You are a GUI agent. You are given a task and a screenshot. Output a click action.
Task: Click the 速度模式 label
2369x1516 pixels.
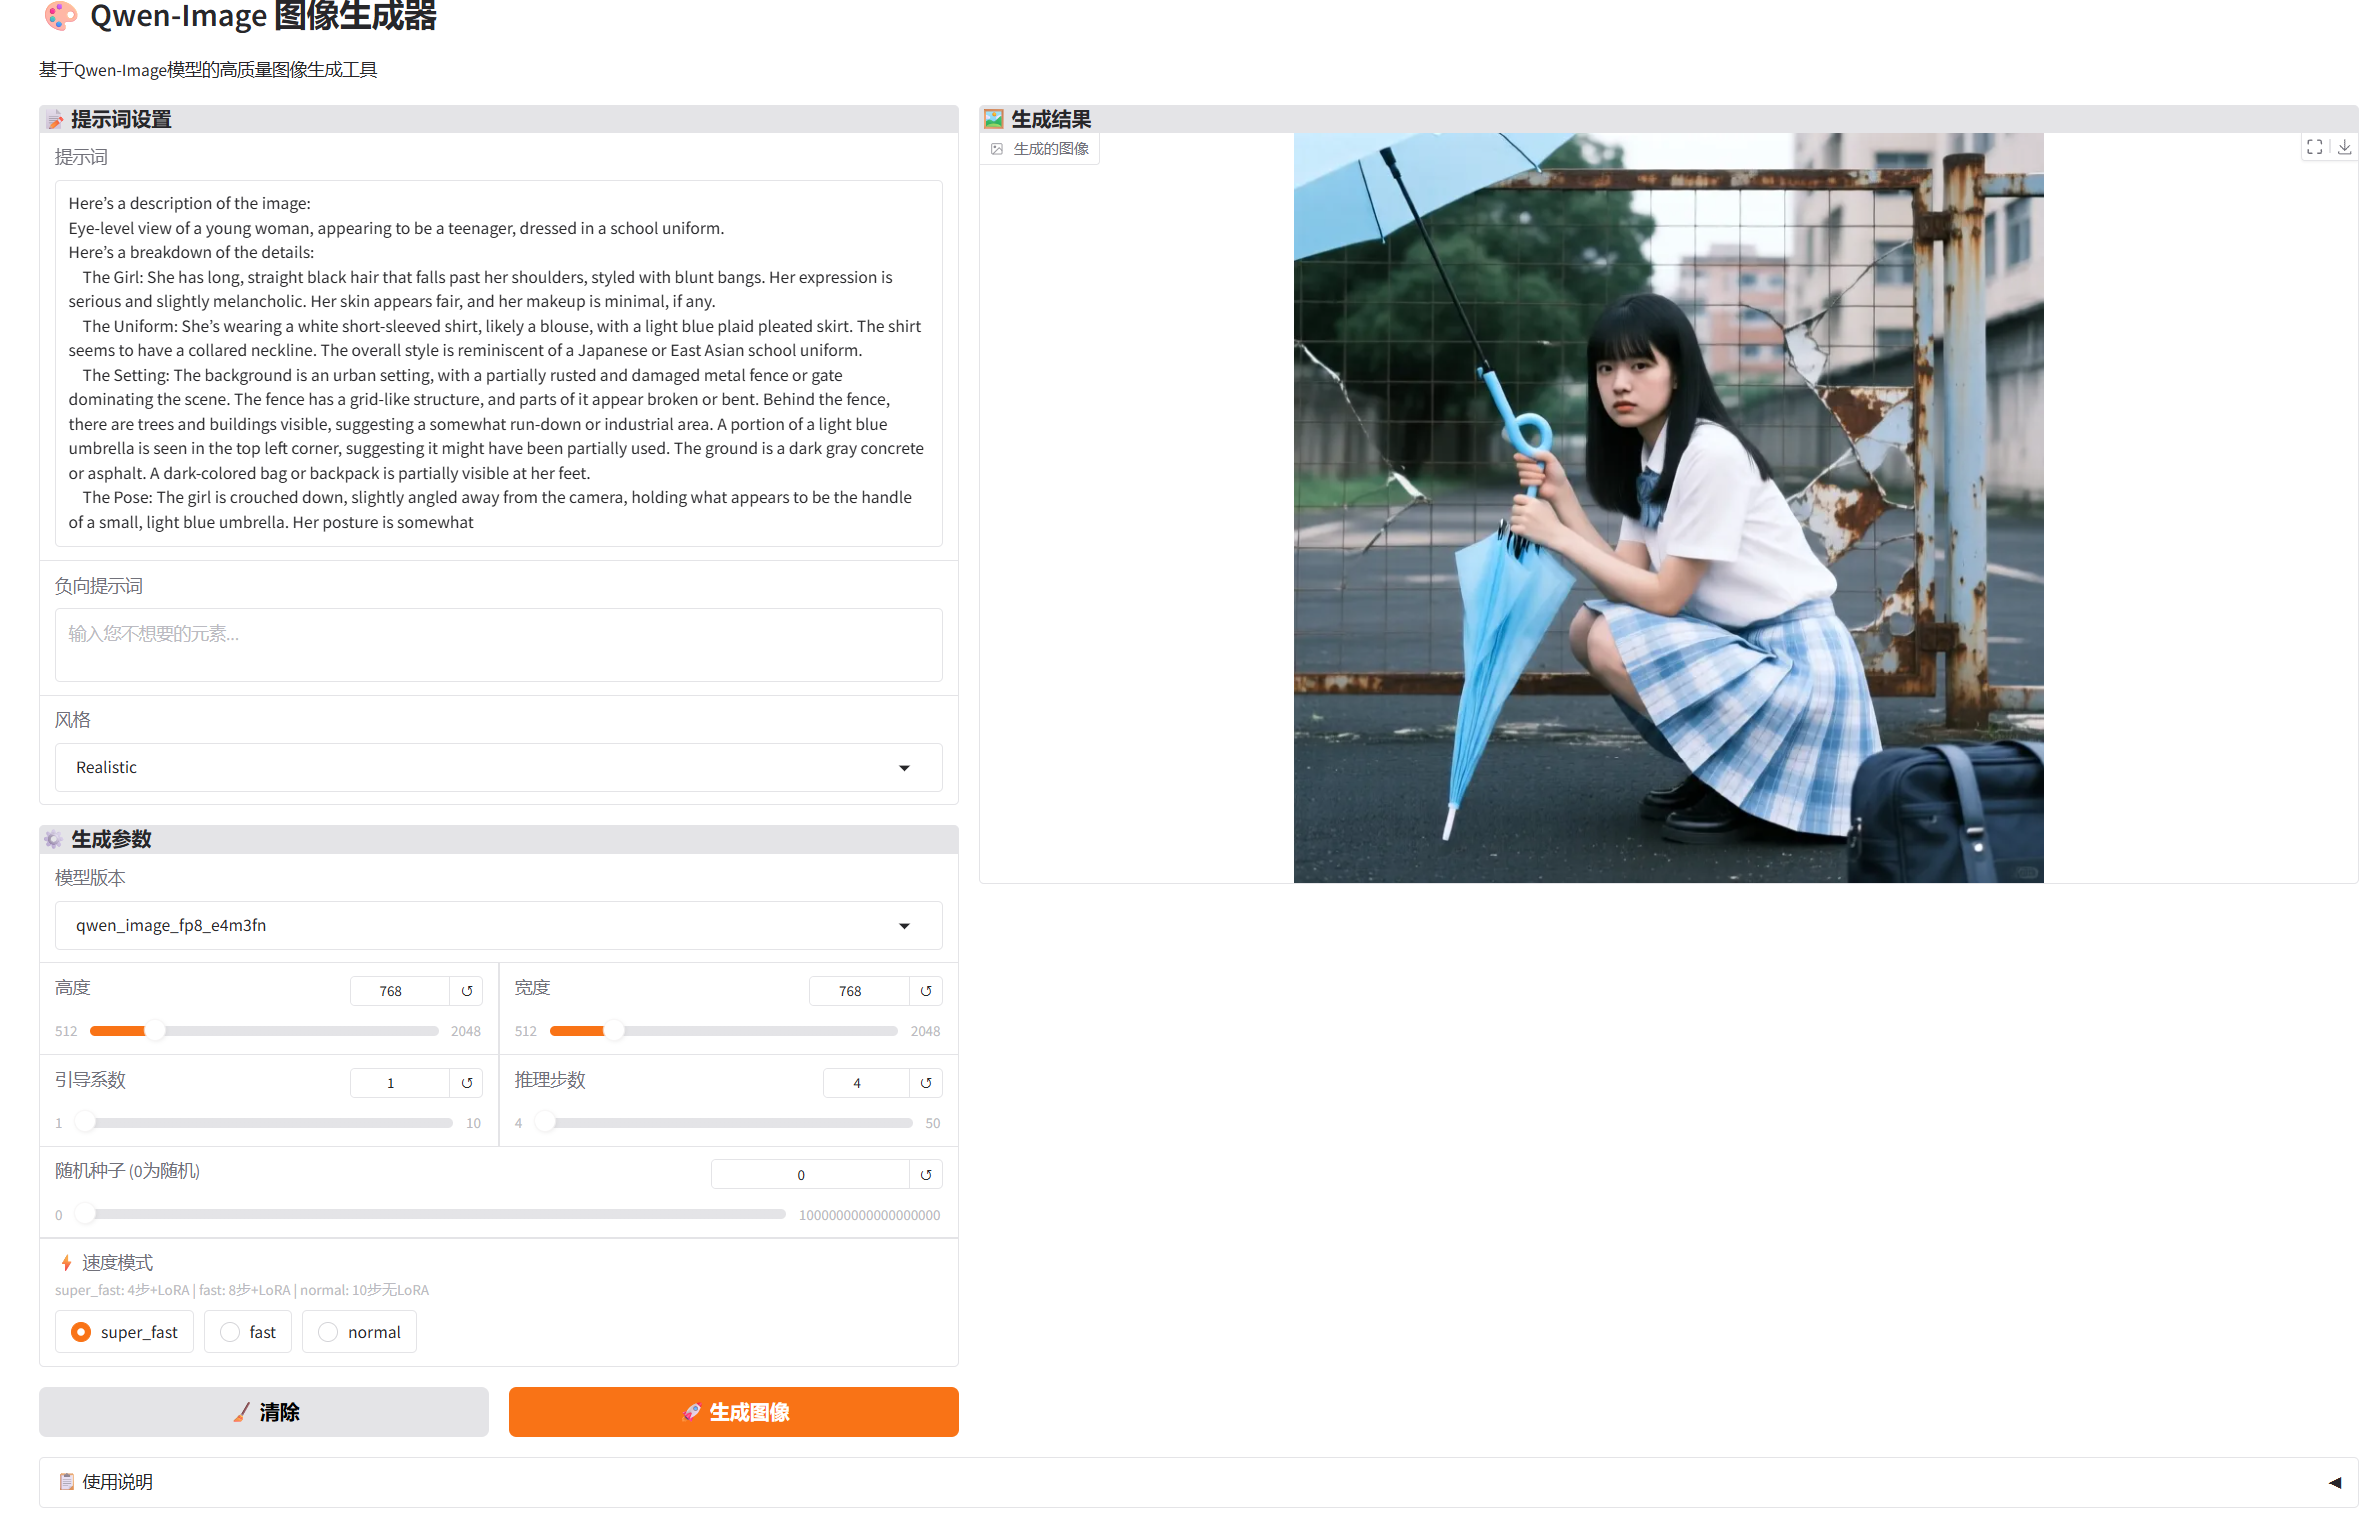[117, 1263]
